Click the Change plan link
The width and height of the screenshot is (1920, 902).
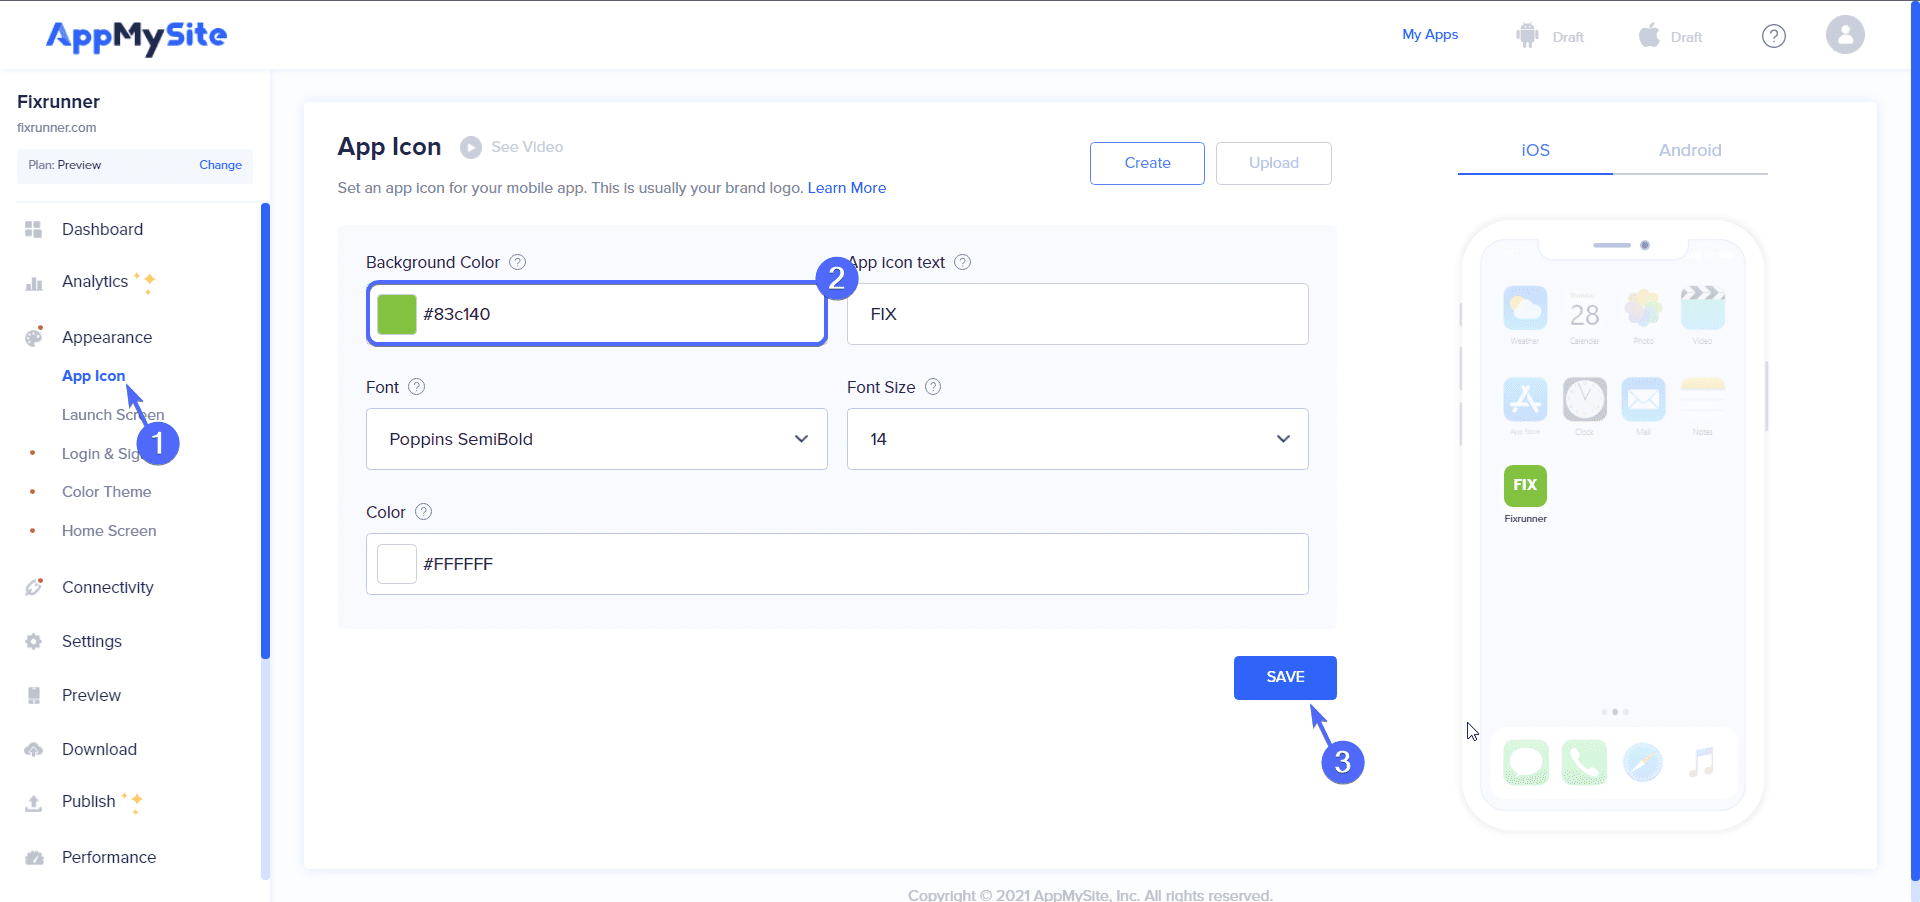pyautogui.click(x=220, y=165)
